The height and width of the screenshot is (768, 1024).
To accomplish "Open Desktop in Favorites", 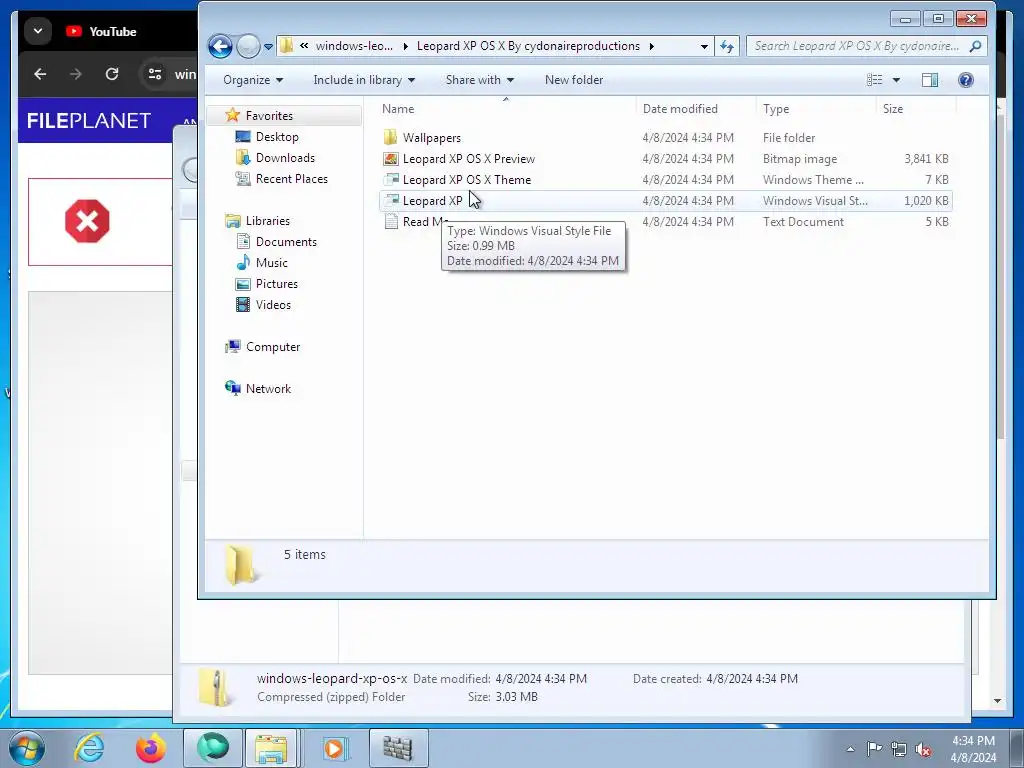I will pos(276,136).
